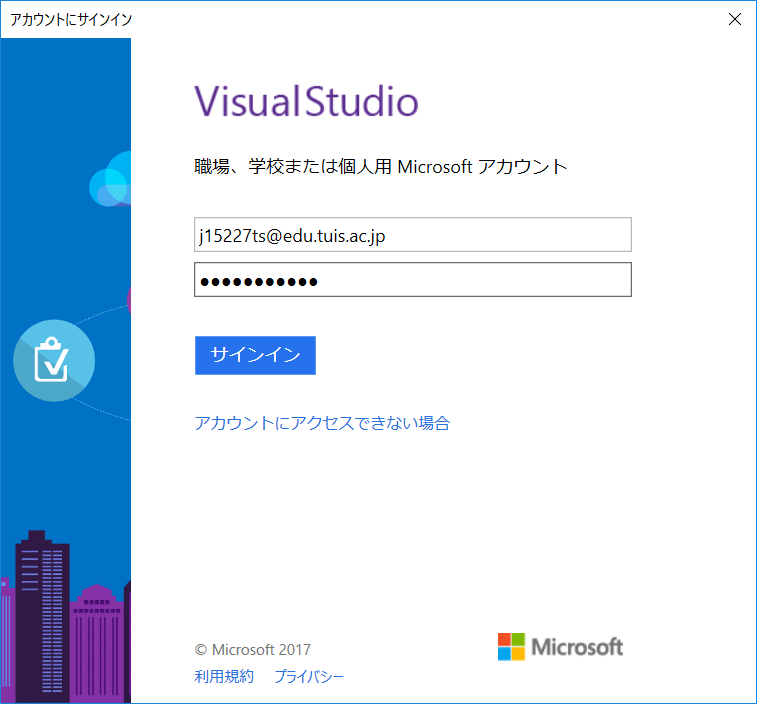Click the サインイン sign-in button
This screenshot has width=757, height=704.
[255, 355]
